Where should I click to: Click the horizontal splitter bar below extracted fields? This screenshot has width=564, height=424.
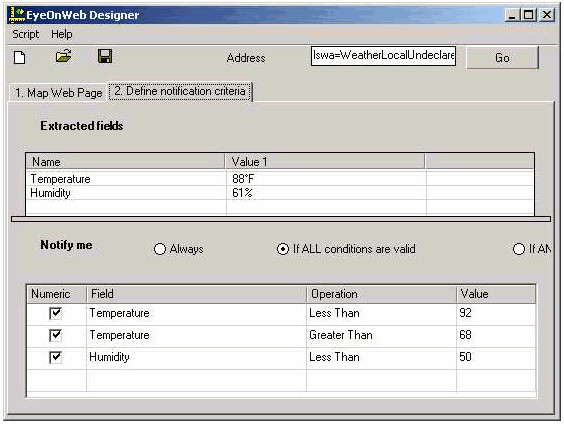[x=281, y=219]
